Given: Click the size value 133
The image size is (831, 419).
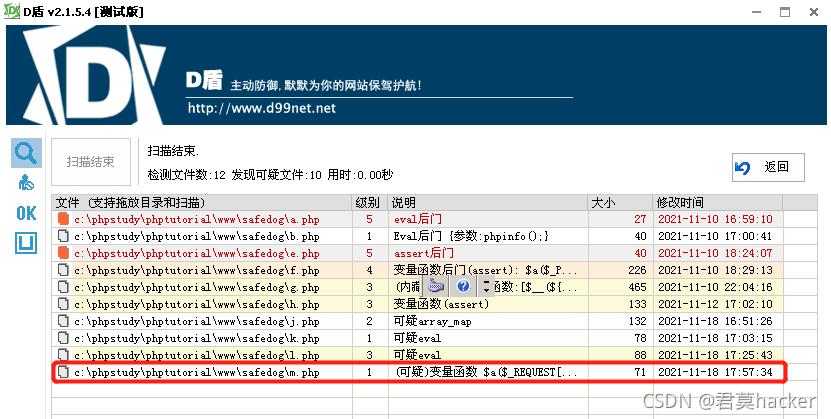Looking at the screenshot, I should (x=637, y=304).
